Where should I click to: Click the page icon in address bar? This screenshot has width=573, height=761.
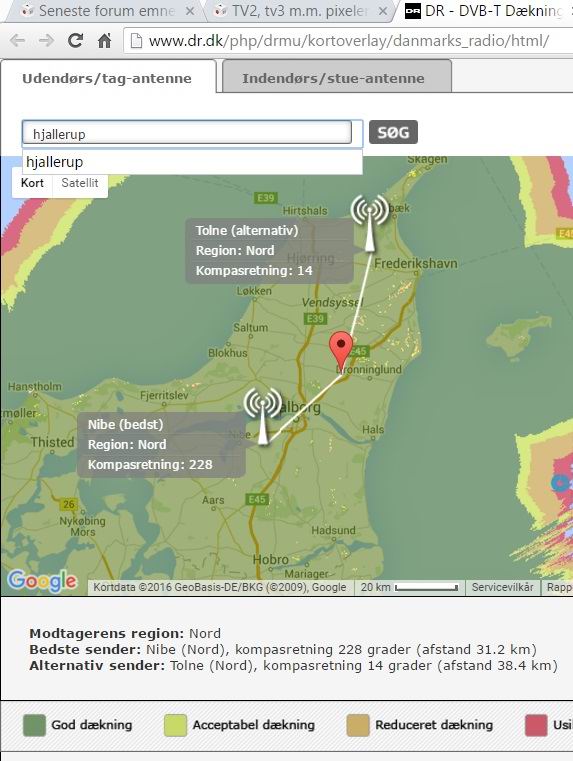point(136,41)
